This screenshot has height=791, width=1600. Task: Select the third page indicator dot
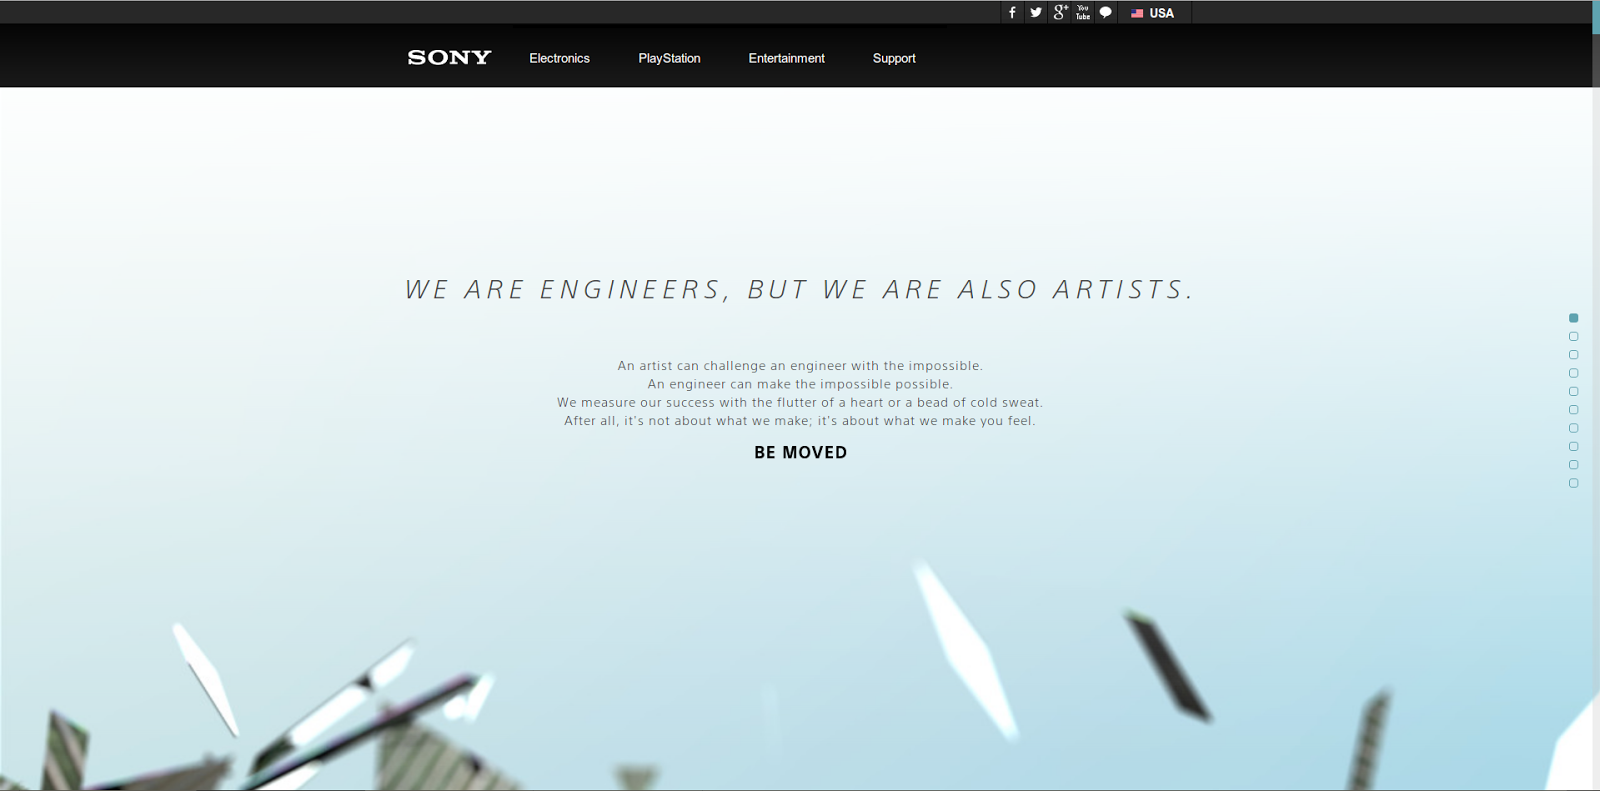click(x=1573, y=355)
